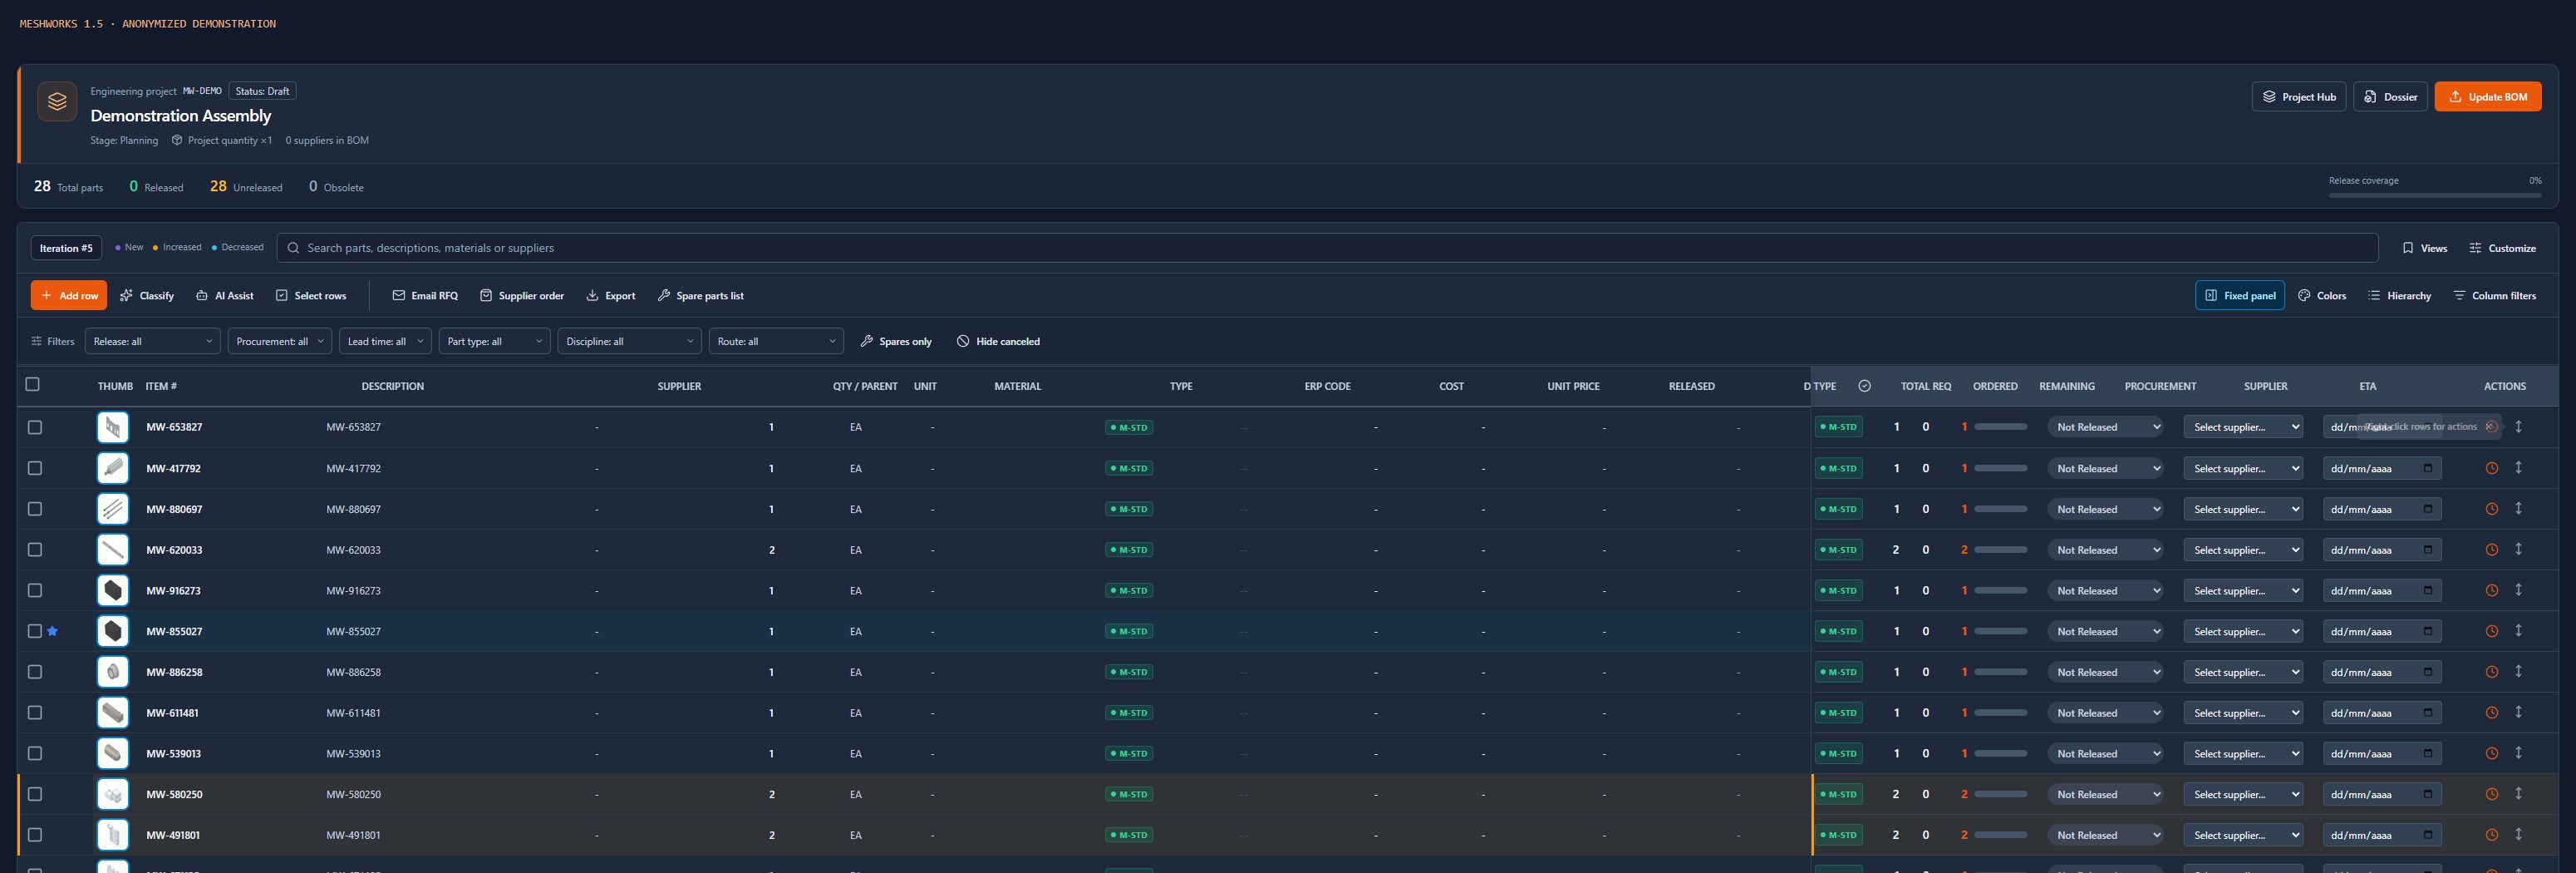Check the row checkbox for MW-653827
This screenshot has width=2576, height=873.
[35, 427]
